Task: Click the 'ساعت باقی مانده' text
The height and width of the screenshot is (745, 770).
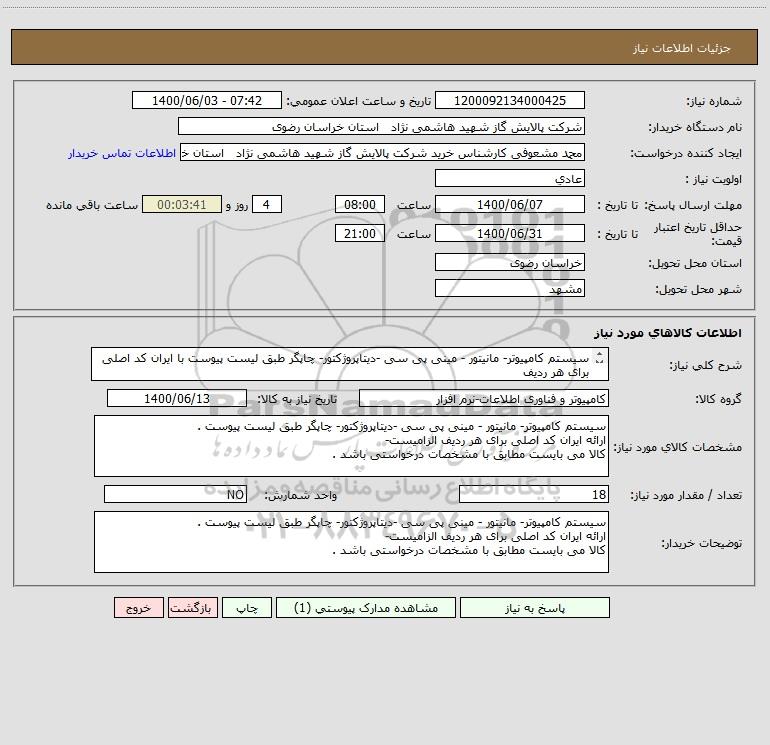Action: tap(92, 205)
